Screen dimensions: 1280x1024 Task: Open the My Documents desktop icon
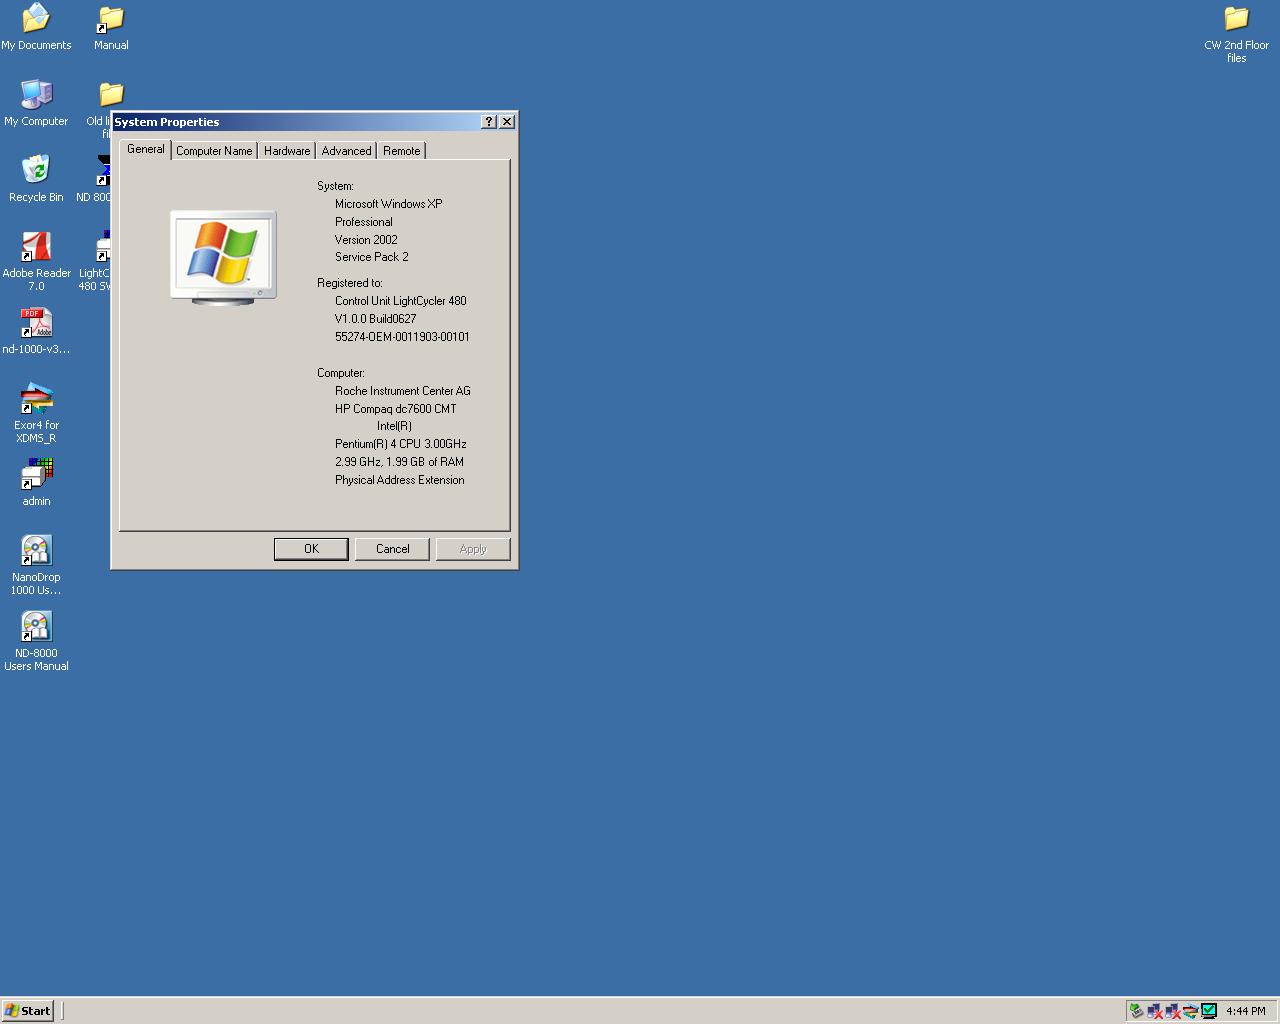coord(36,20)
